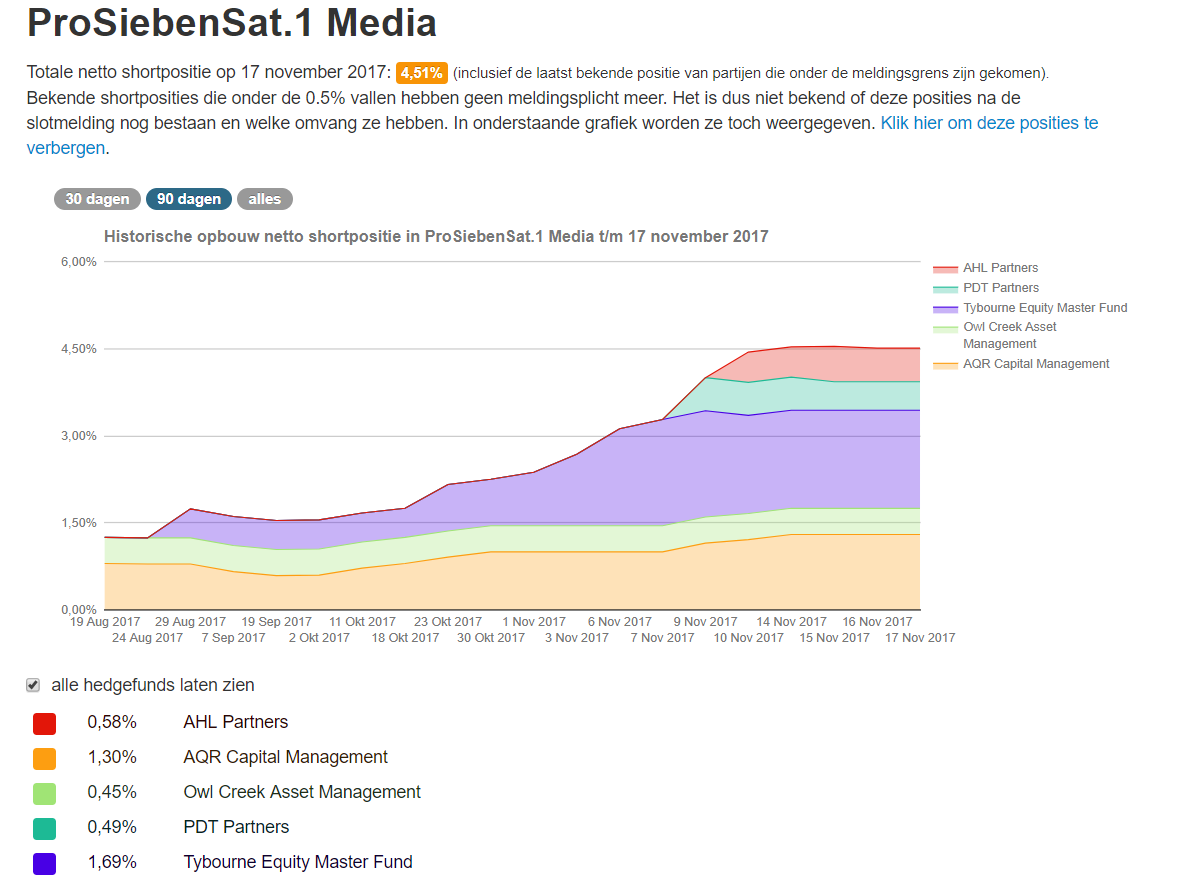Click the 0,45% value for Owl Creek
Image resolution: width=1200 pixels, height=894 pixels.
[x=112, y=792]
